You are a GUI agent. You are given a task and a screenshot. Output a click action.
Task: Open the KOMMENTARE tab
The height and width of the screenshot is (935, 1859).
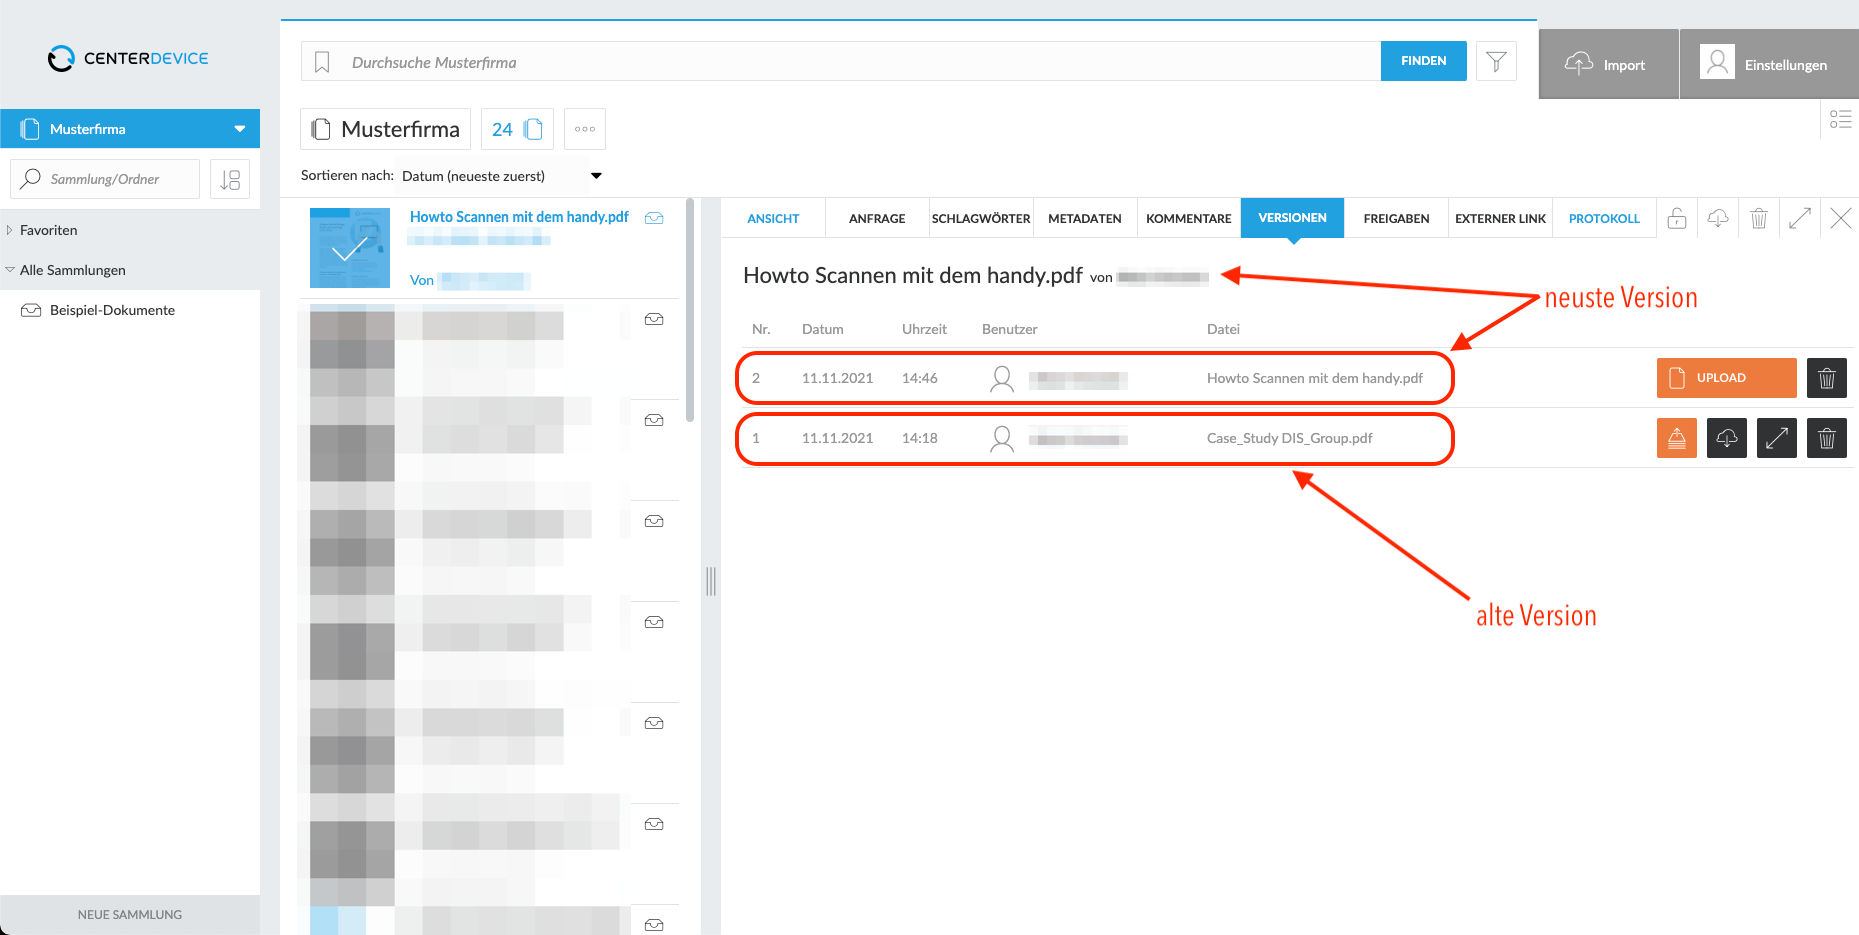click(1189, 218)
